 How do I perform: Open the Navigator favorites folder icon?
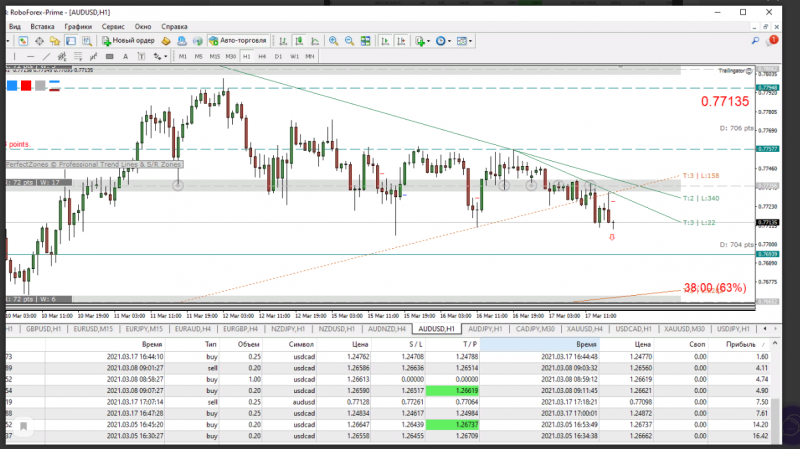[x=55, y=41]
